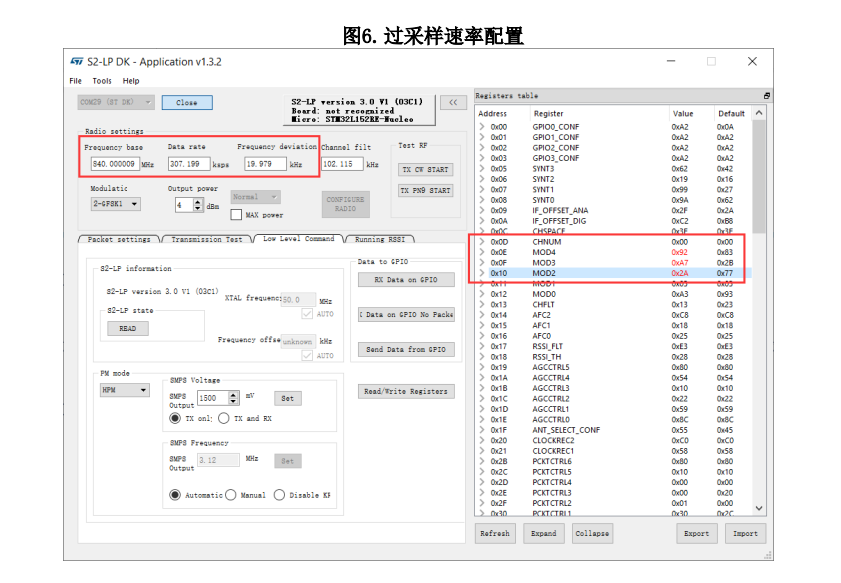Select the SYNT3 register row
The height and width of the screenshot is (583, 841).
click(614, 168)
